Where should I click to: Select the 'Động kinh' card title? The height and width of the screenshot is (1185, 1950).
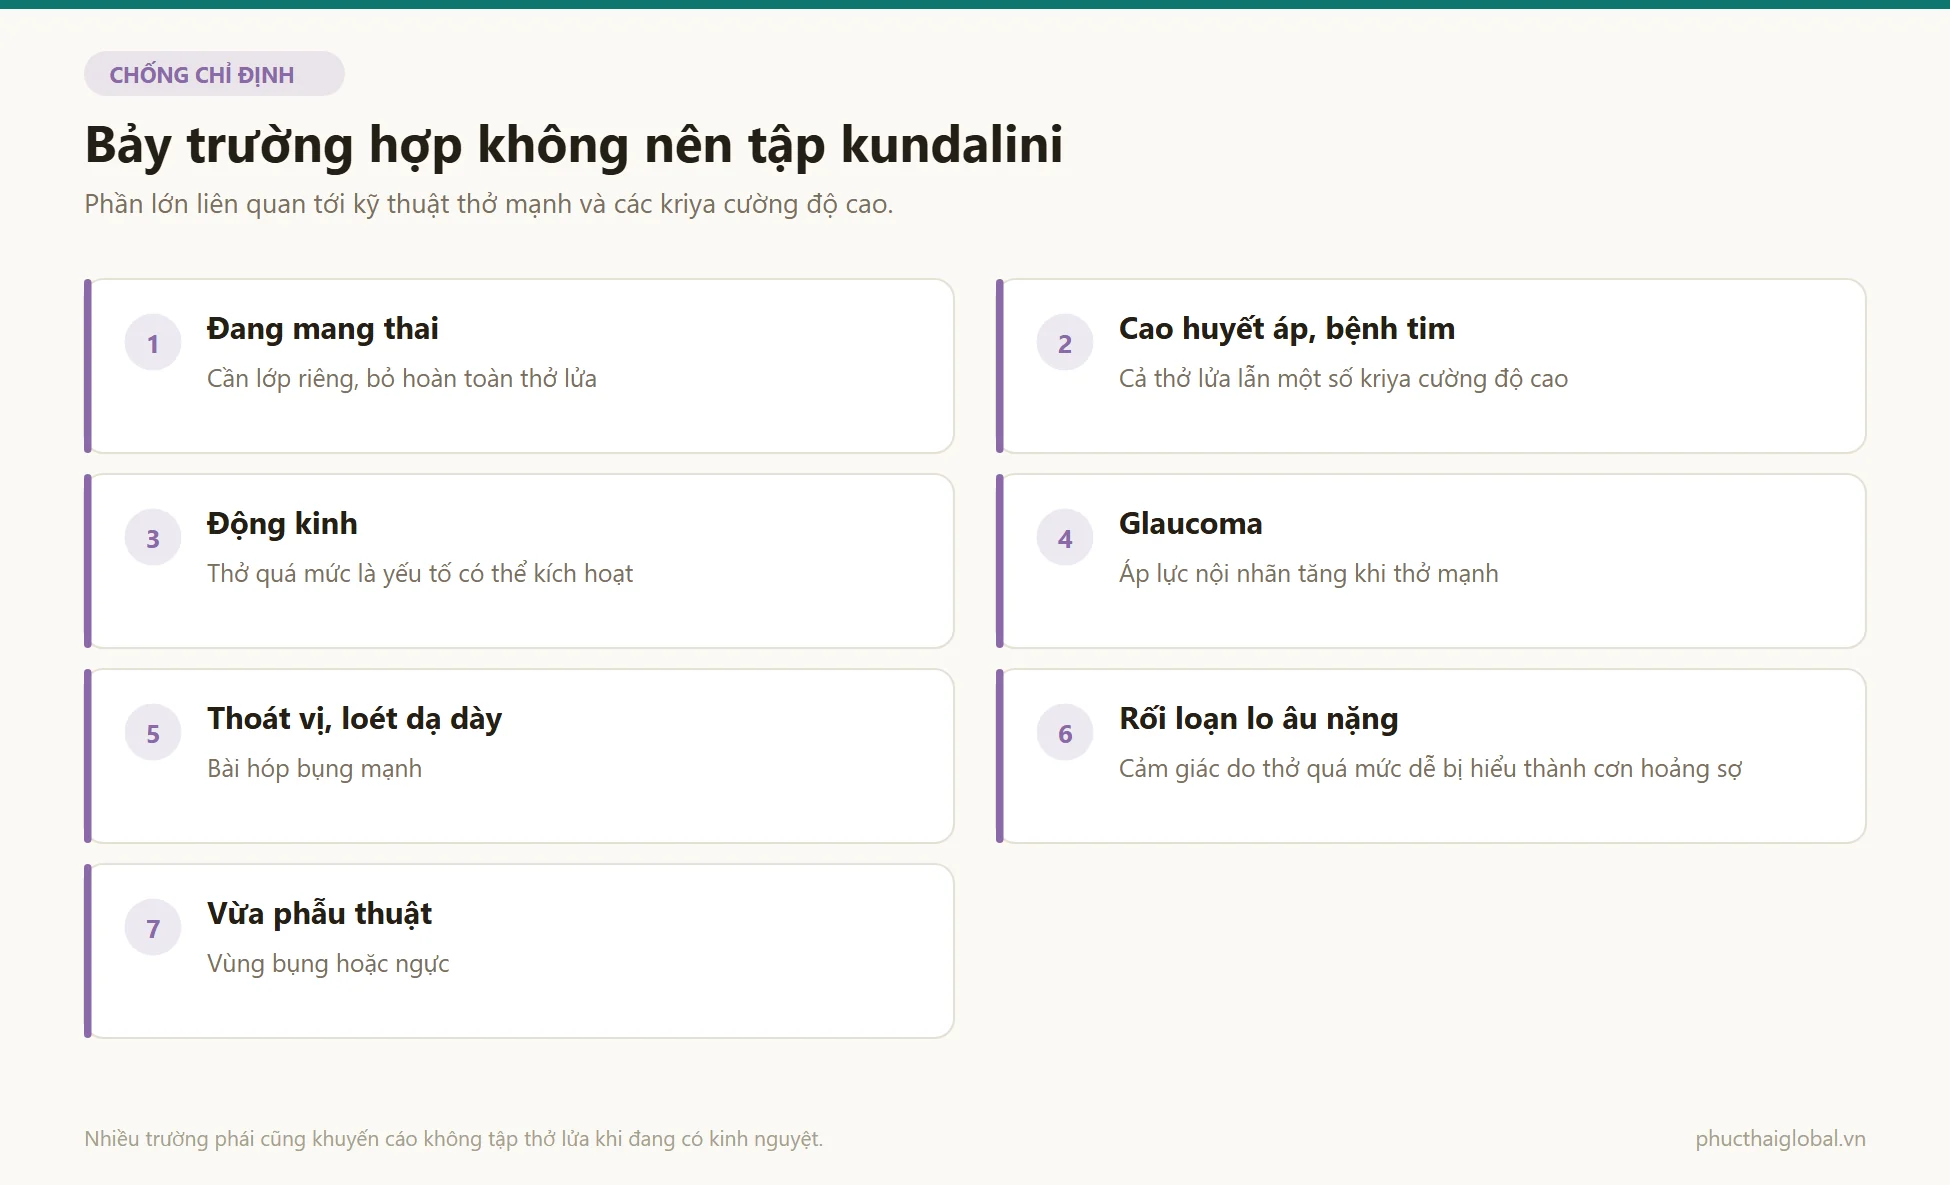tap(282, 523)
